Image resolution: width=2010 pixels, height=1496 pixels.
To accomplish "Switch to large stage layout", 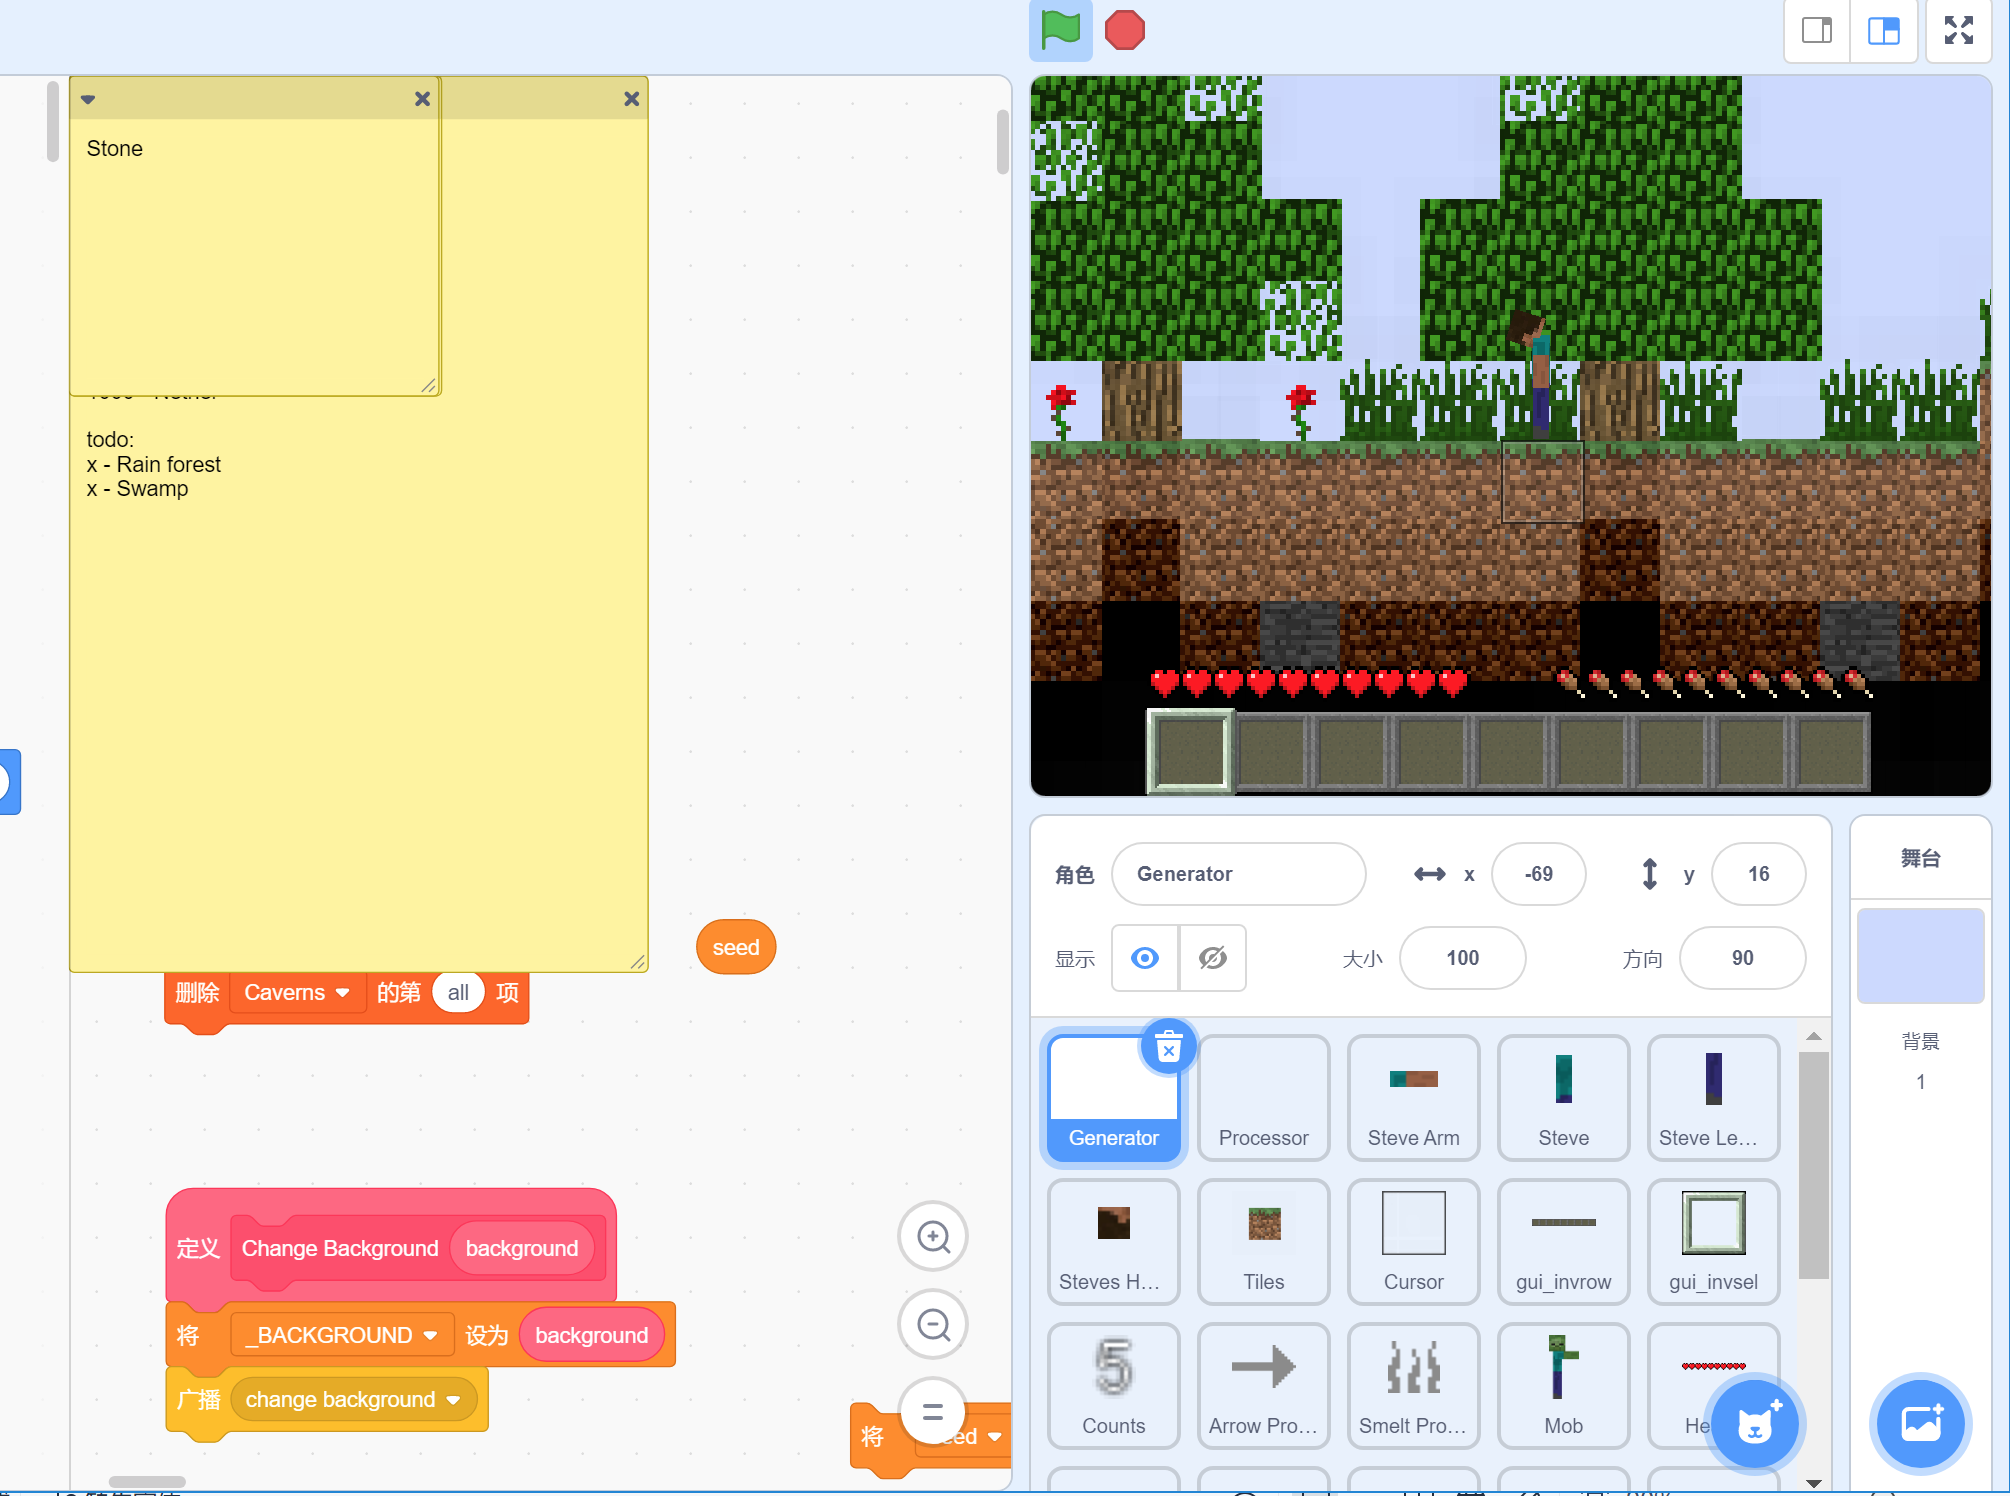I will 1884,31.
